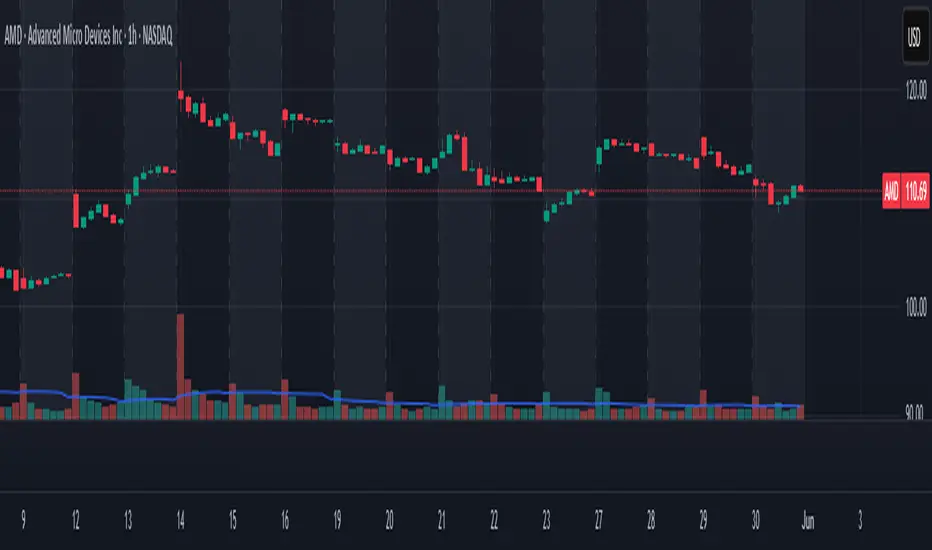Click the Jun label on time axis

pyautogui.click(x=808, y=521)
